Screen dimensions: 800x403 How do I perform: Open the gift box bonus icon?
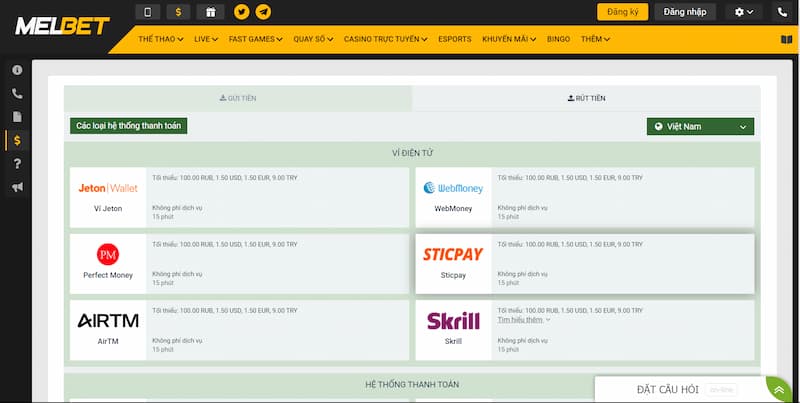[210, 13]
